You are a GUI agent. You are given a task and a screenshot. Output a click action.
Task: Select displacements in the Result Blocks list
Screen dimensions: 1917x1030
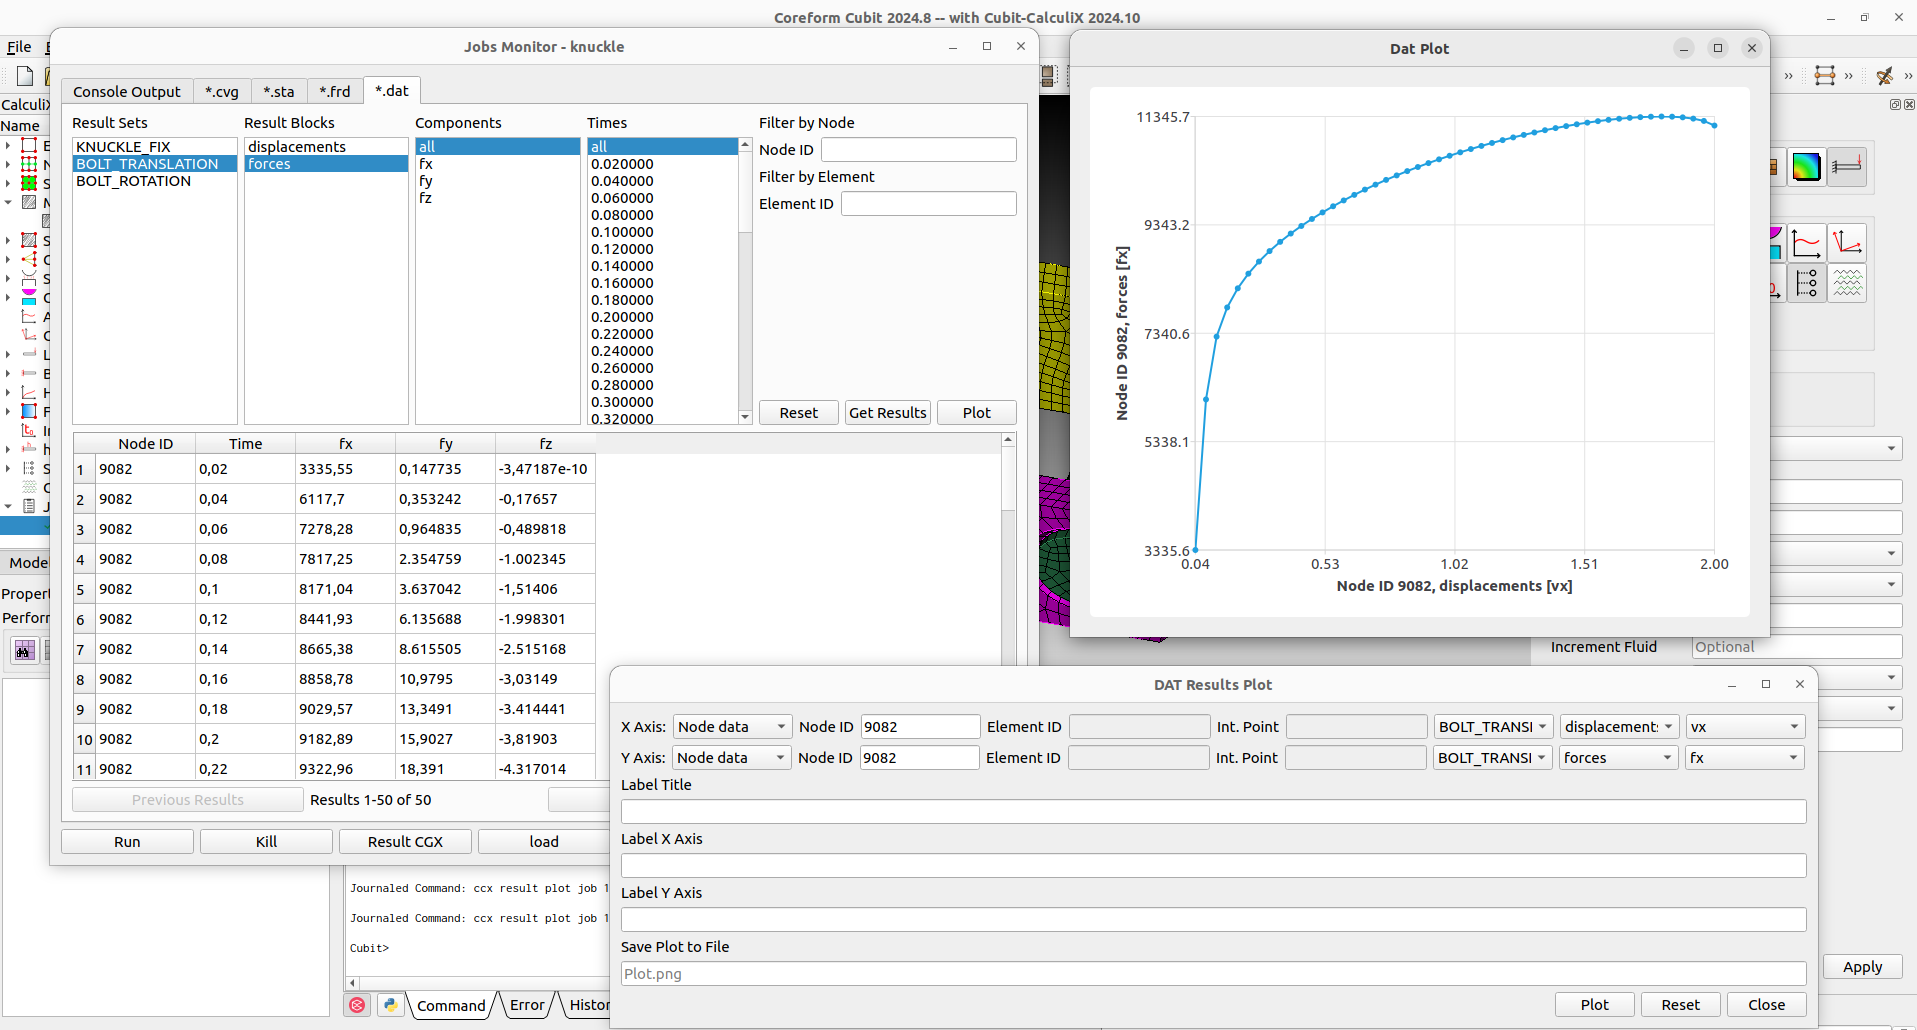[x=296, y=146]
